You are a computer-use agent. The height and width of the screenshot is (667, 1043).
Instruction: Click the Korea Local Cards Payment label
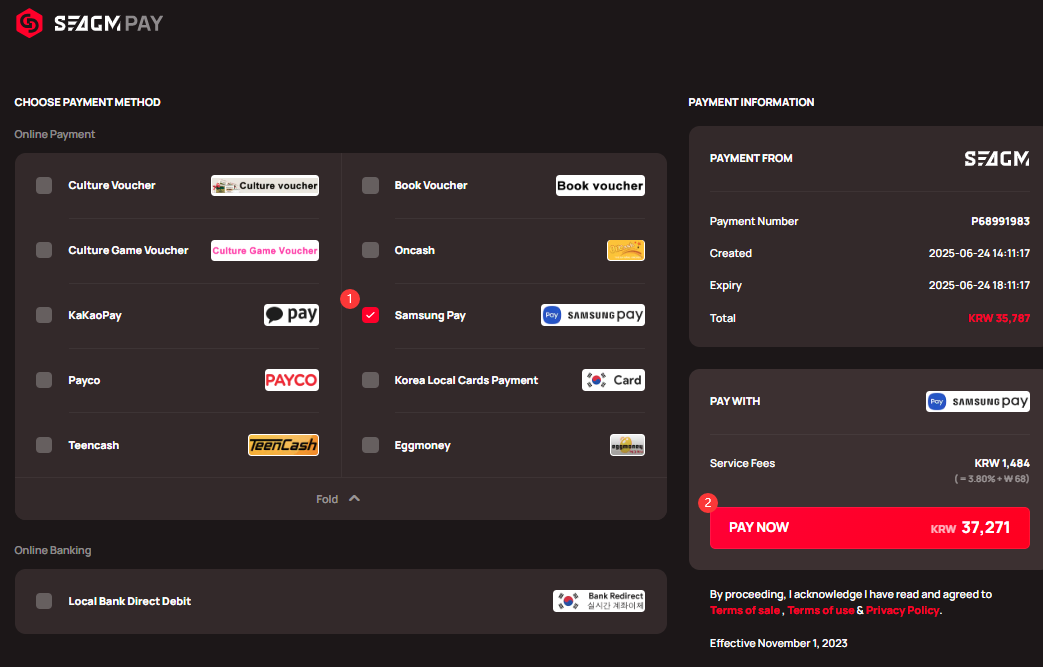pyautogui.click(x=466, y=380)
